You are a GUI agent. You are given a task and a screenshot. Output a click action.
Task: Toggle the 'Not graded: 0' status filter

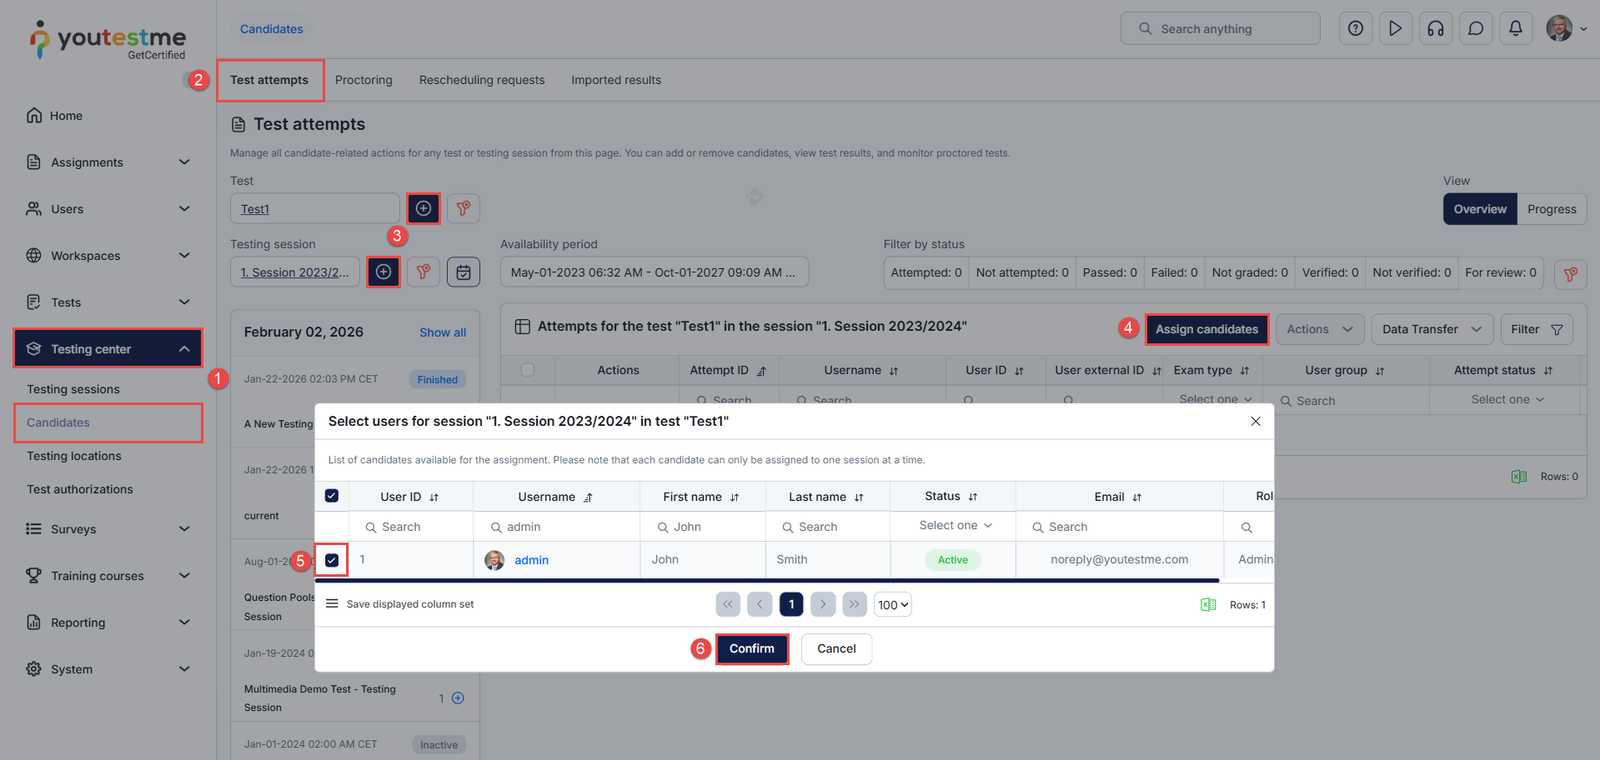click(x=1250, y=273)
